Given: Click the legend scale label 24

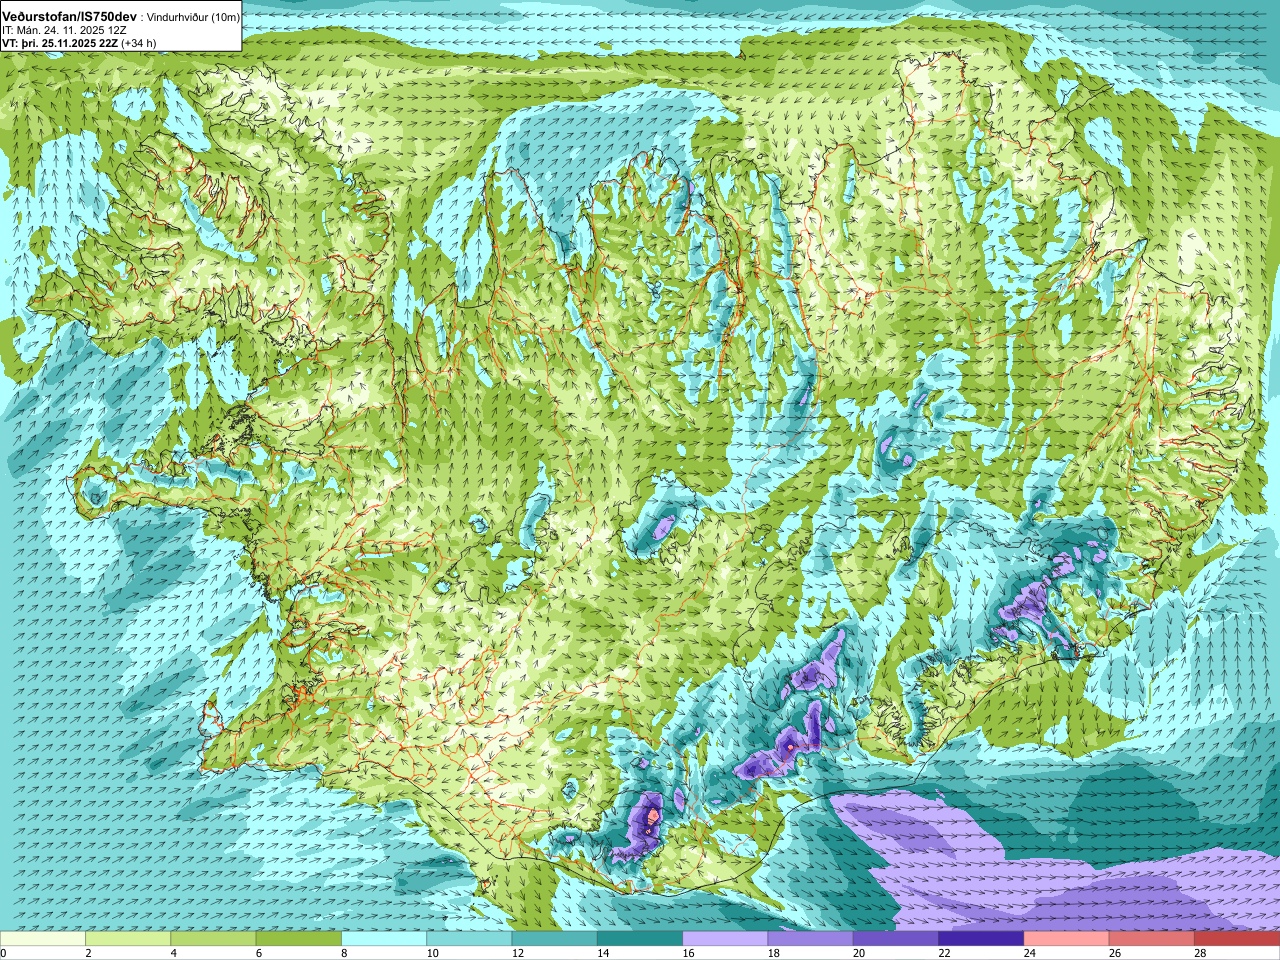Looking at the screenshot, I should point(1029,953).
